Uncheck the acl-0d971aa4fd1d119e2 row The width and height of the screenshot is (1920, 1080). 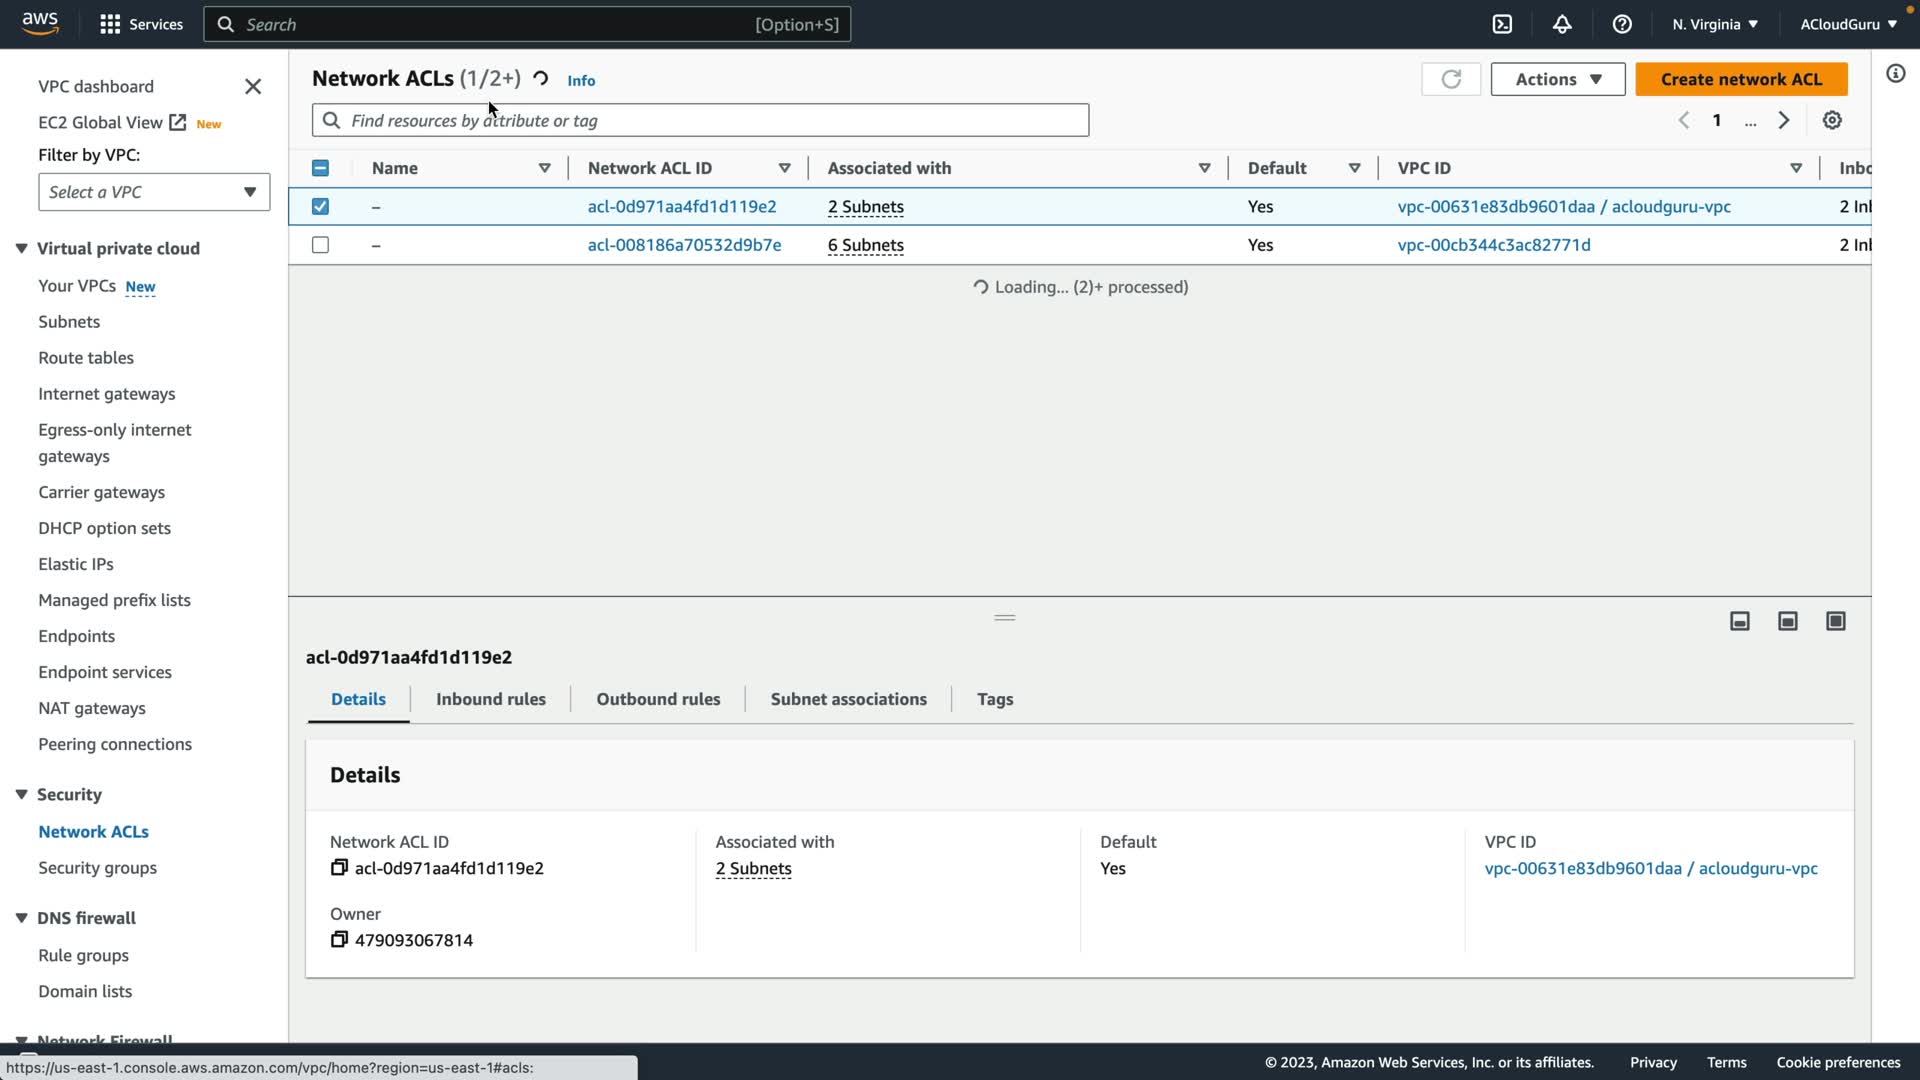pyautogui.click(x=320, y=206)
